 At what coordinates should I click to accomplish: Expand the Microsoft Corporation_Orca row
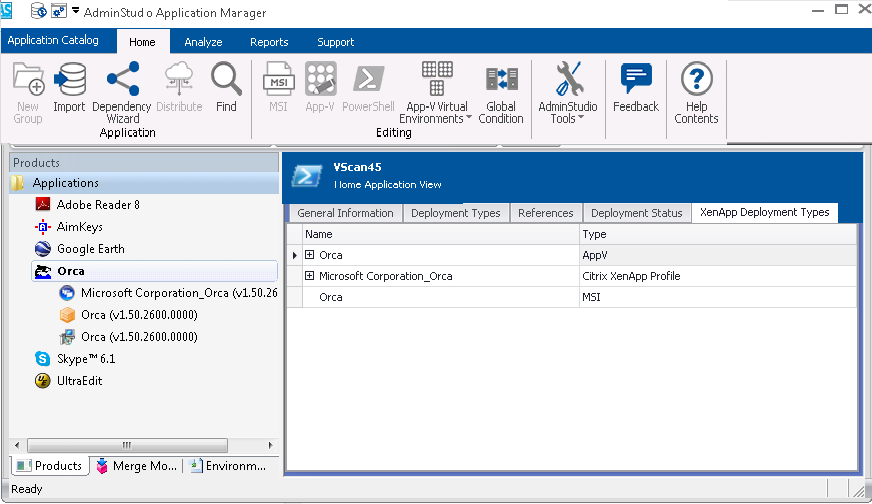[310, 276]
